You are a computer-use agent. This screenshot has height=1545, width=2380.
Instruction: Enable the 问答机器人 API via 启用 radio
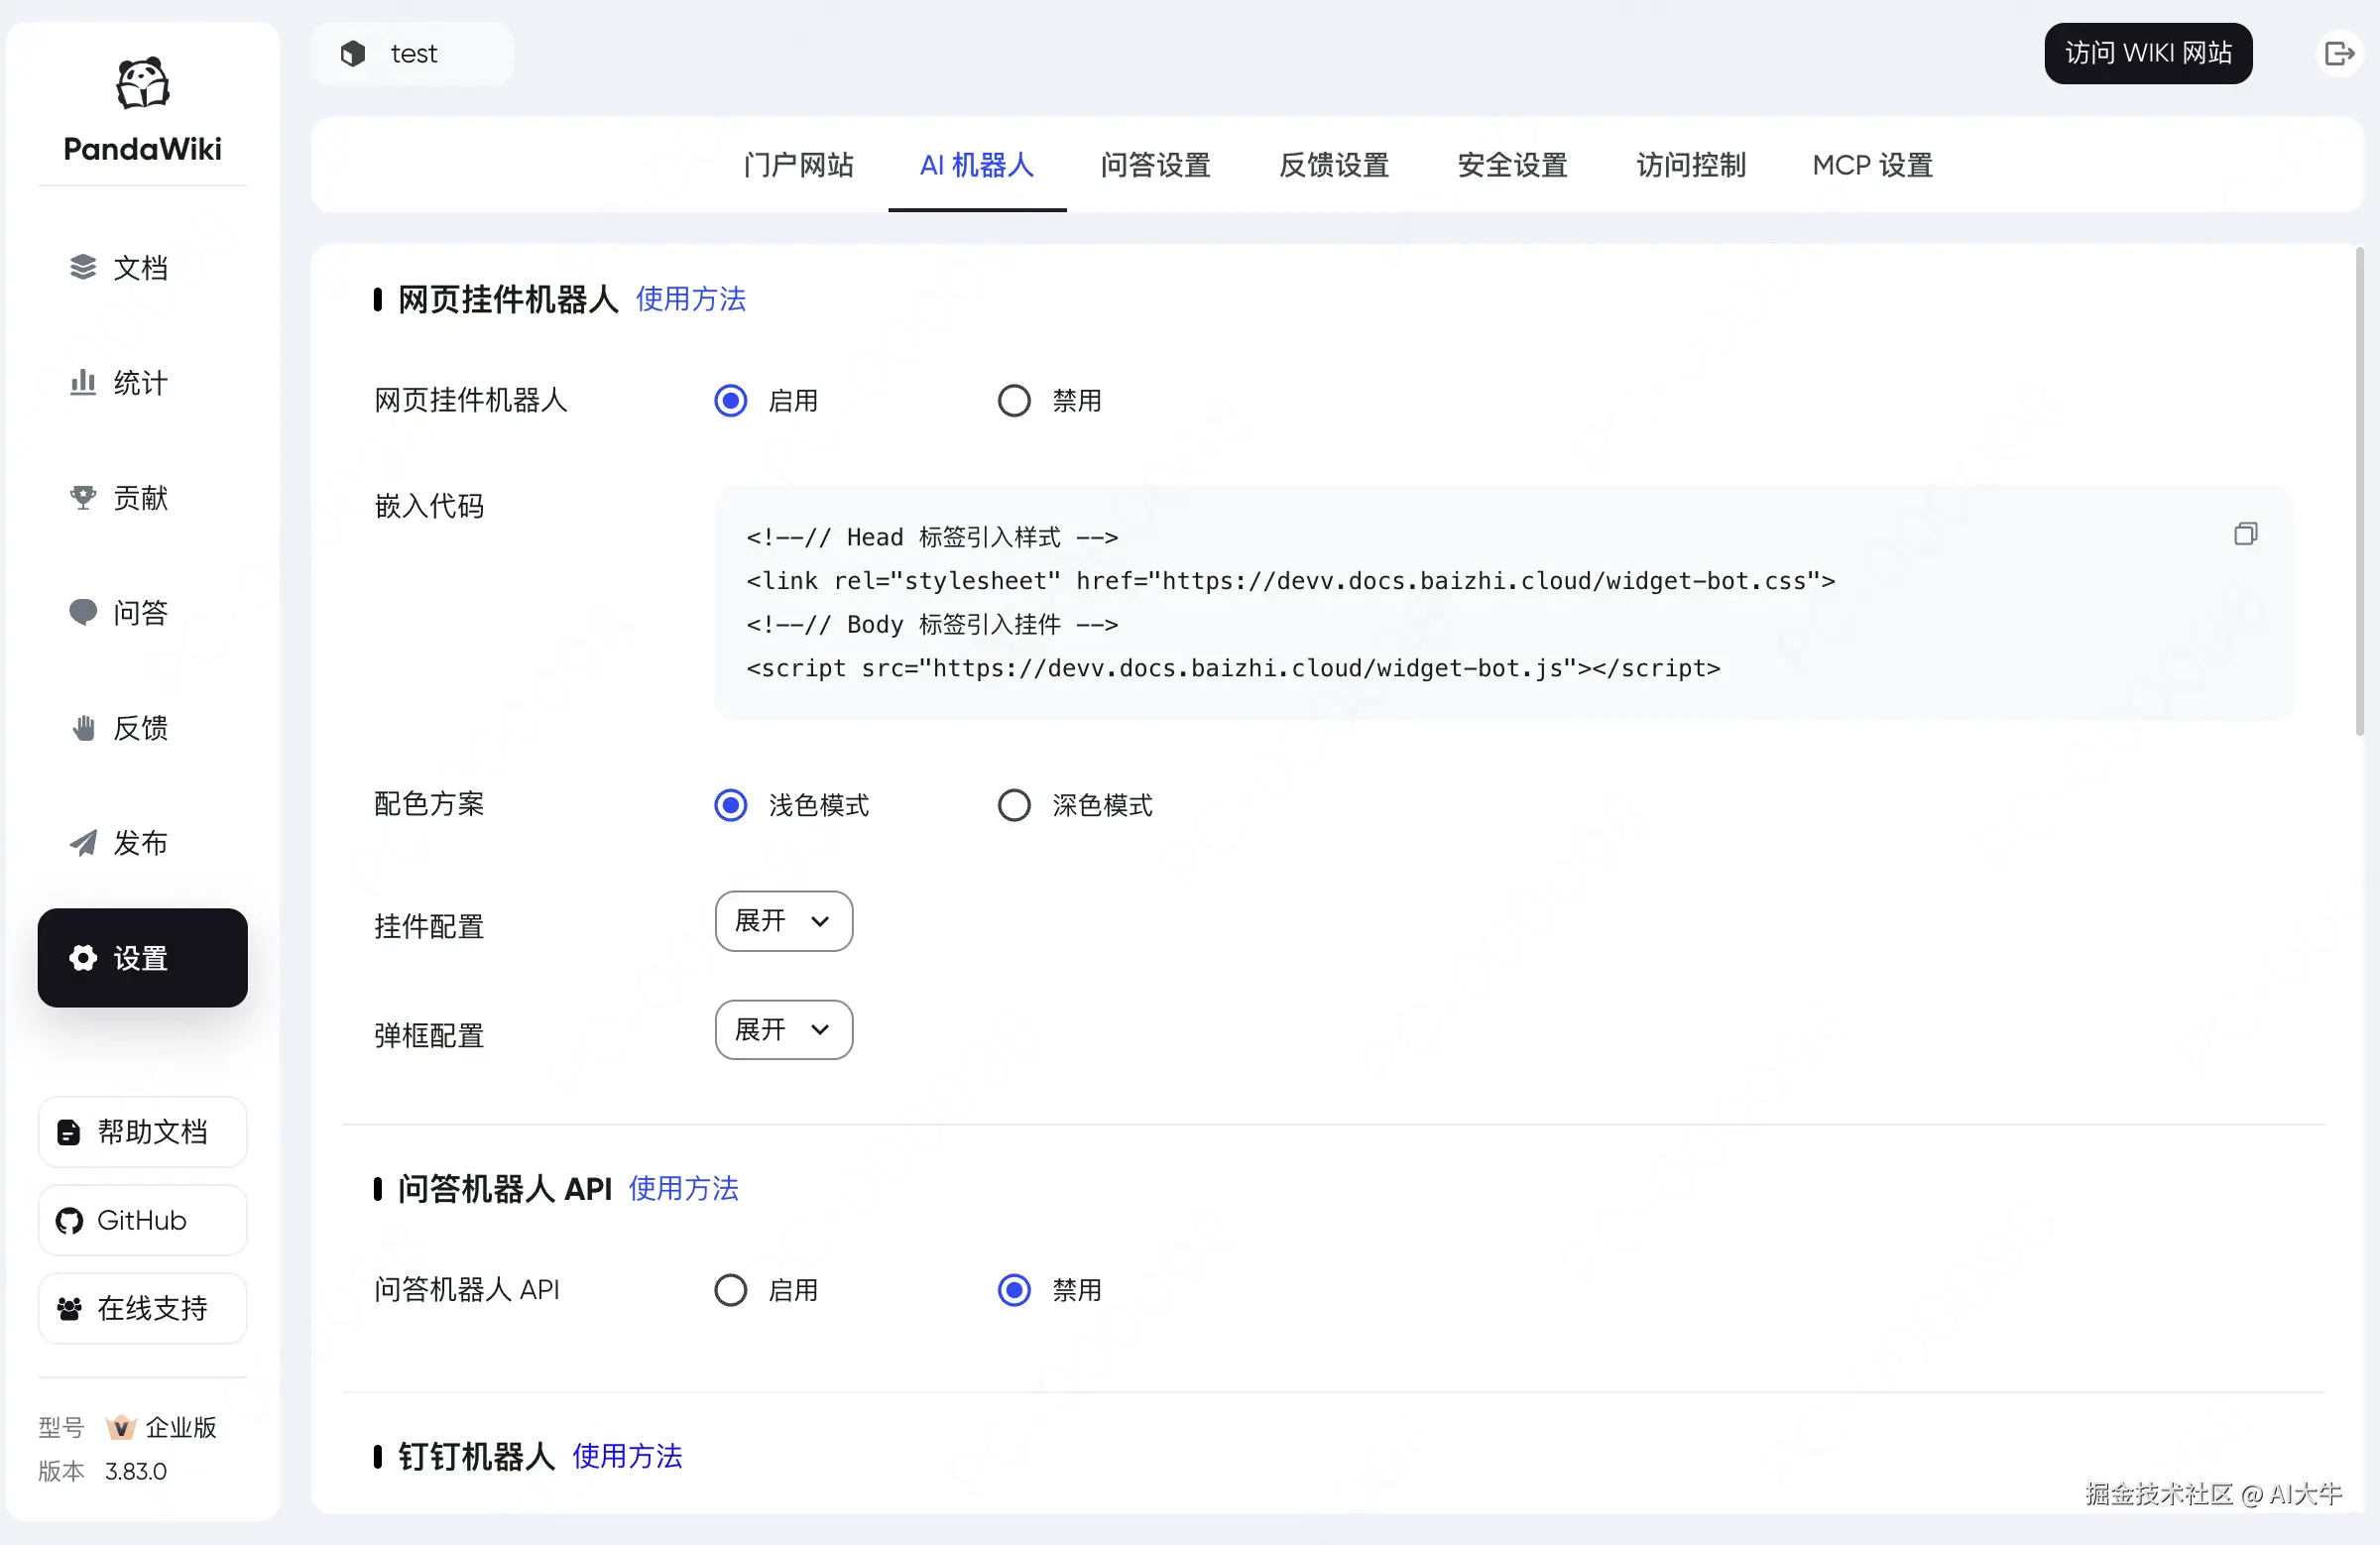pyautogui.click(x=730, y=1290)
